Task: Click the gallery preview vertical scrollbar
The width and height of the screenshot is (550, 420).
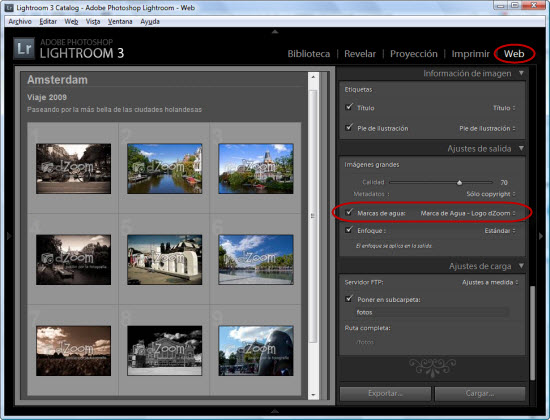Action: click(x=313, y=215)
